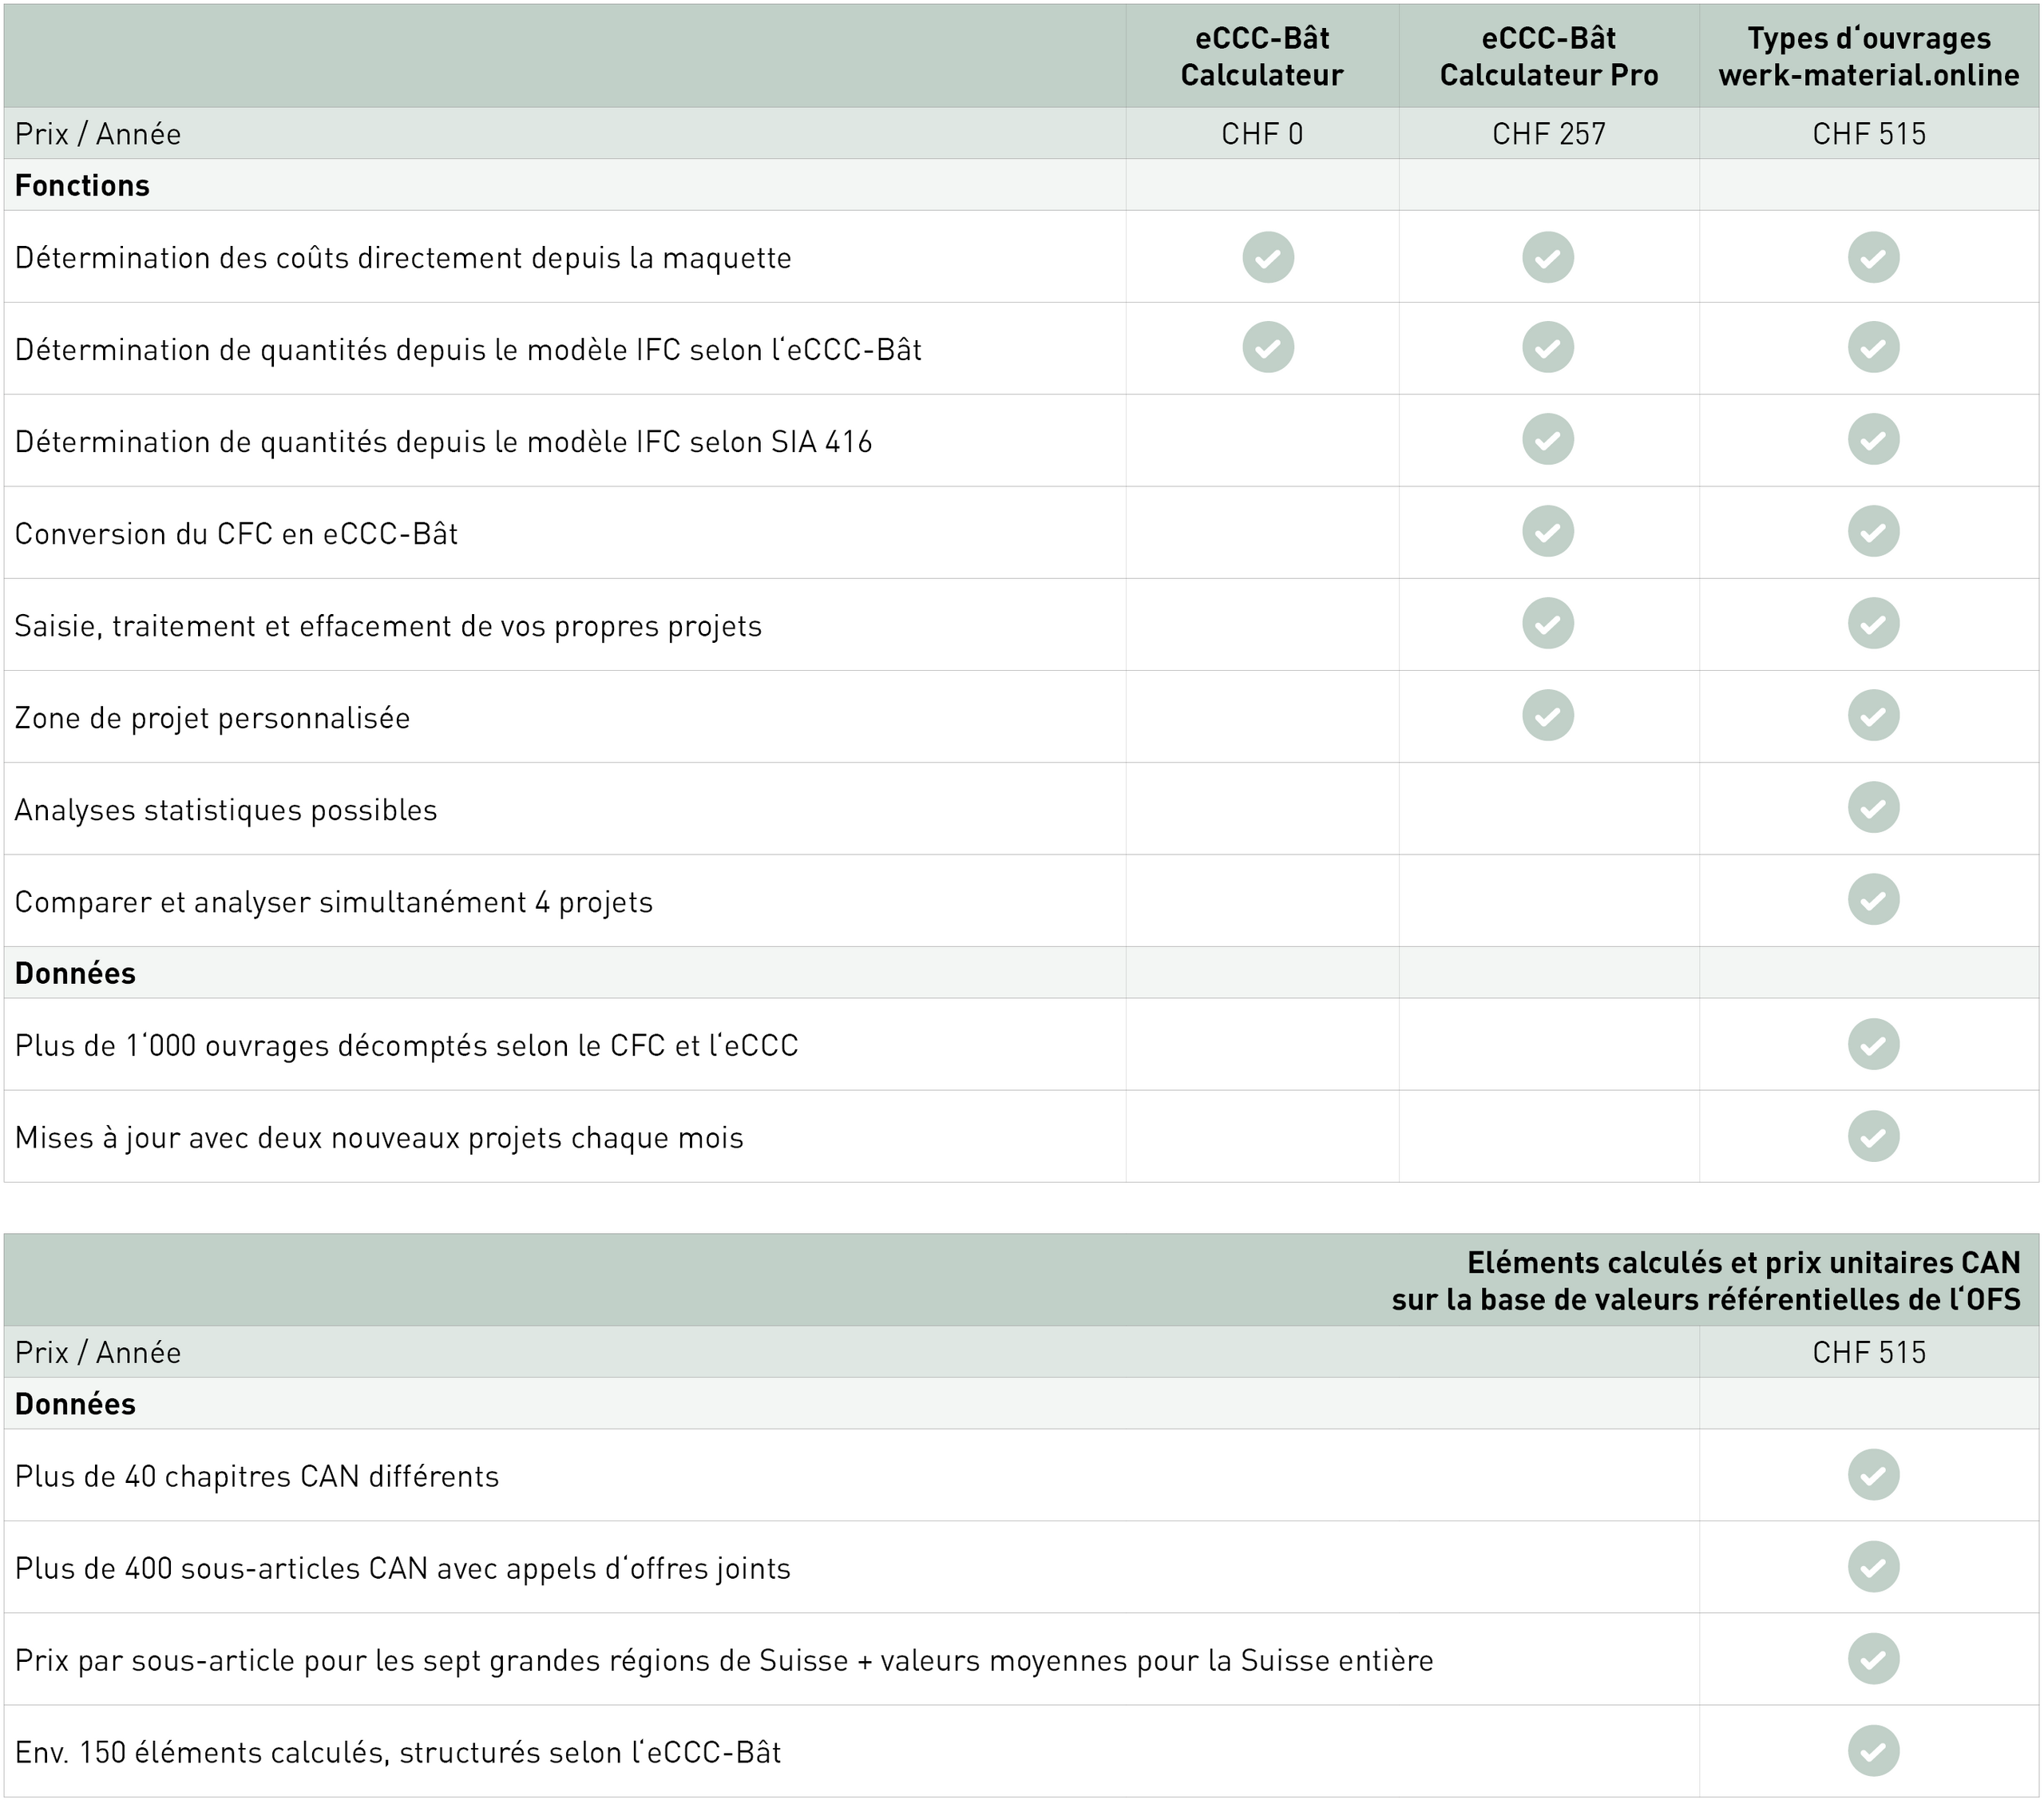Screen dimensions: 2044x1804
Task: Click text Saisie, traitement et effacement de vos propres projets
Action: pyautogui.click(x=388, y=626)
